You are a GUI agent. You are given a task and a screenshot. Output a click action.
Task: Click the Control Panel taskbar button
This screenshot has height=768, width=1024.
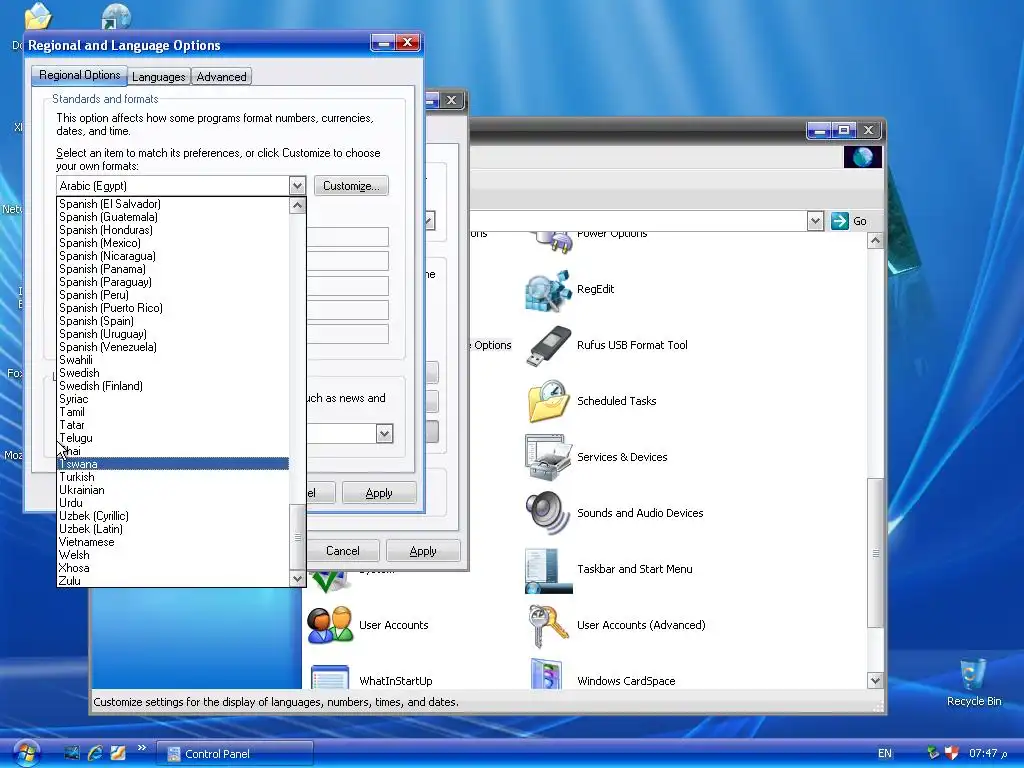[x=235, y=754]
